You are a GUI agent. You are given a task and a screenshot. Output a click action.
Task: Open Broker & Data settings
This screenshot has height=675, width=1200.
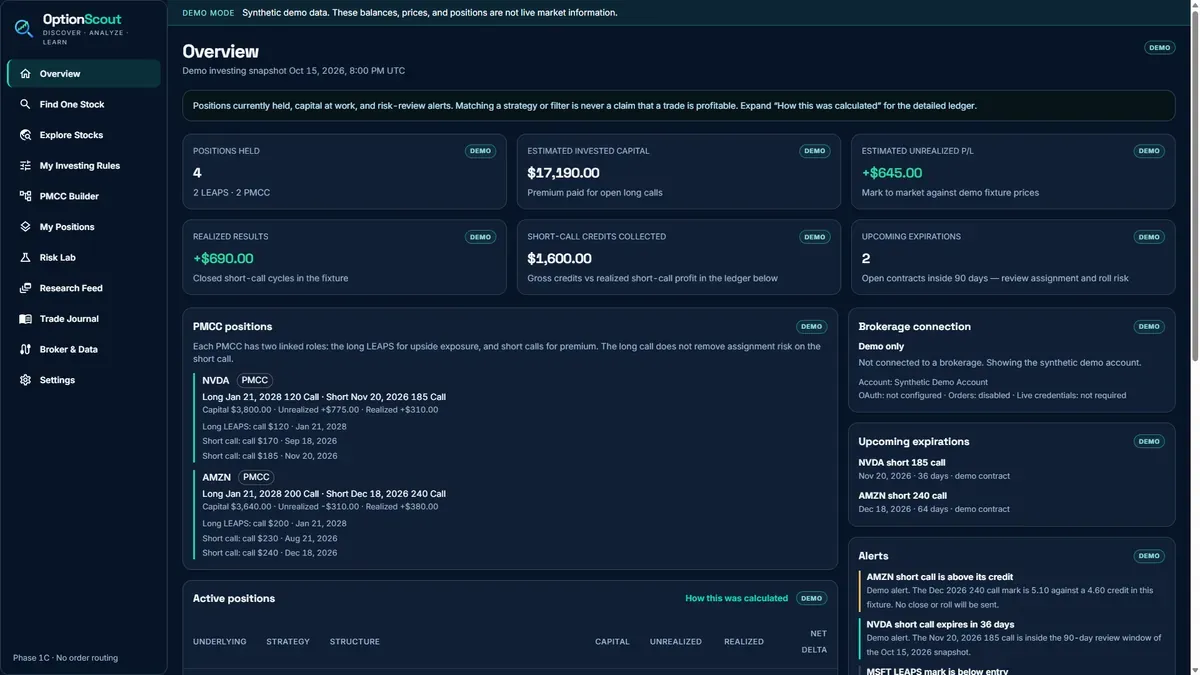tap(84, 350)
